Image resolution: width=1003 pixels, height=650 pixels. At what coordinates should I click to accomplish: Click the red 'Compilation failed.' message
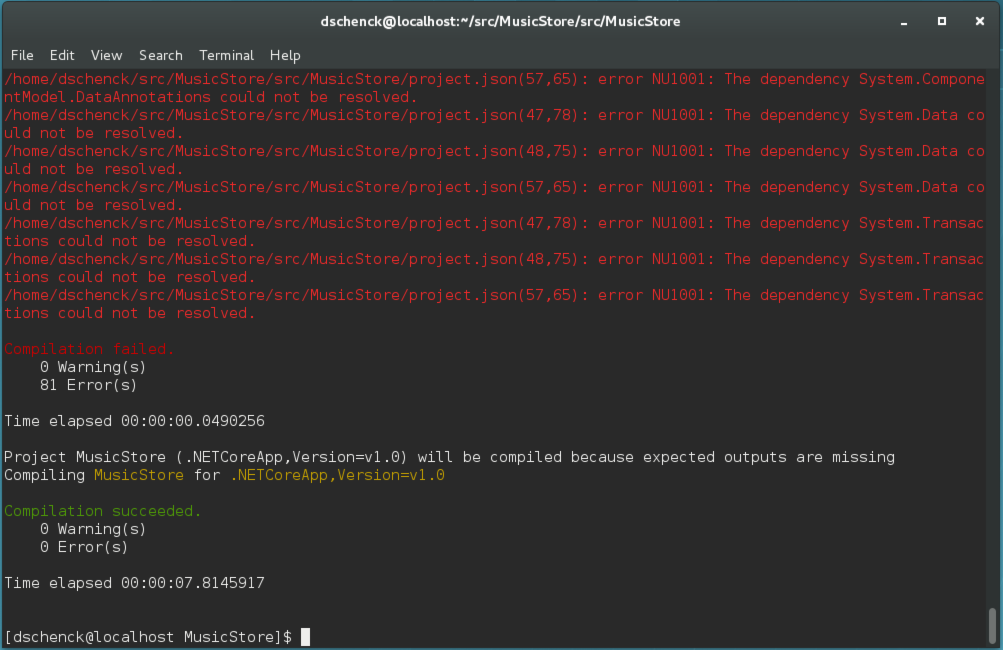pyautogui.click(x=89, y=349)
